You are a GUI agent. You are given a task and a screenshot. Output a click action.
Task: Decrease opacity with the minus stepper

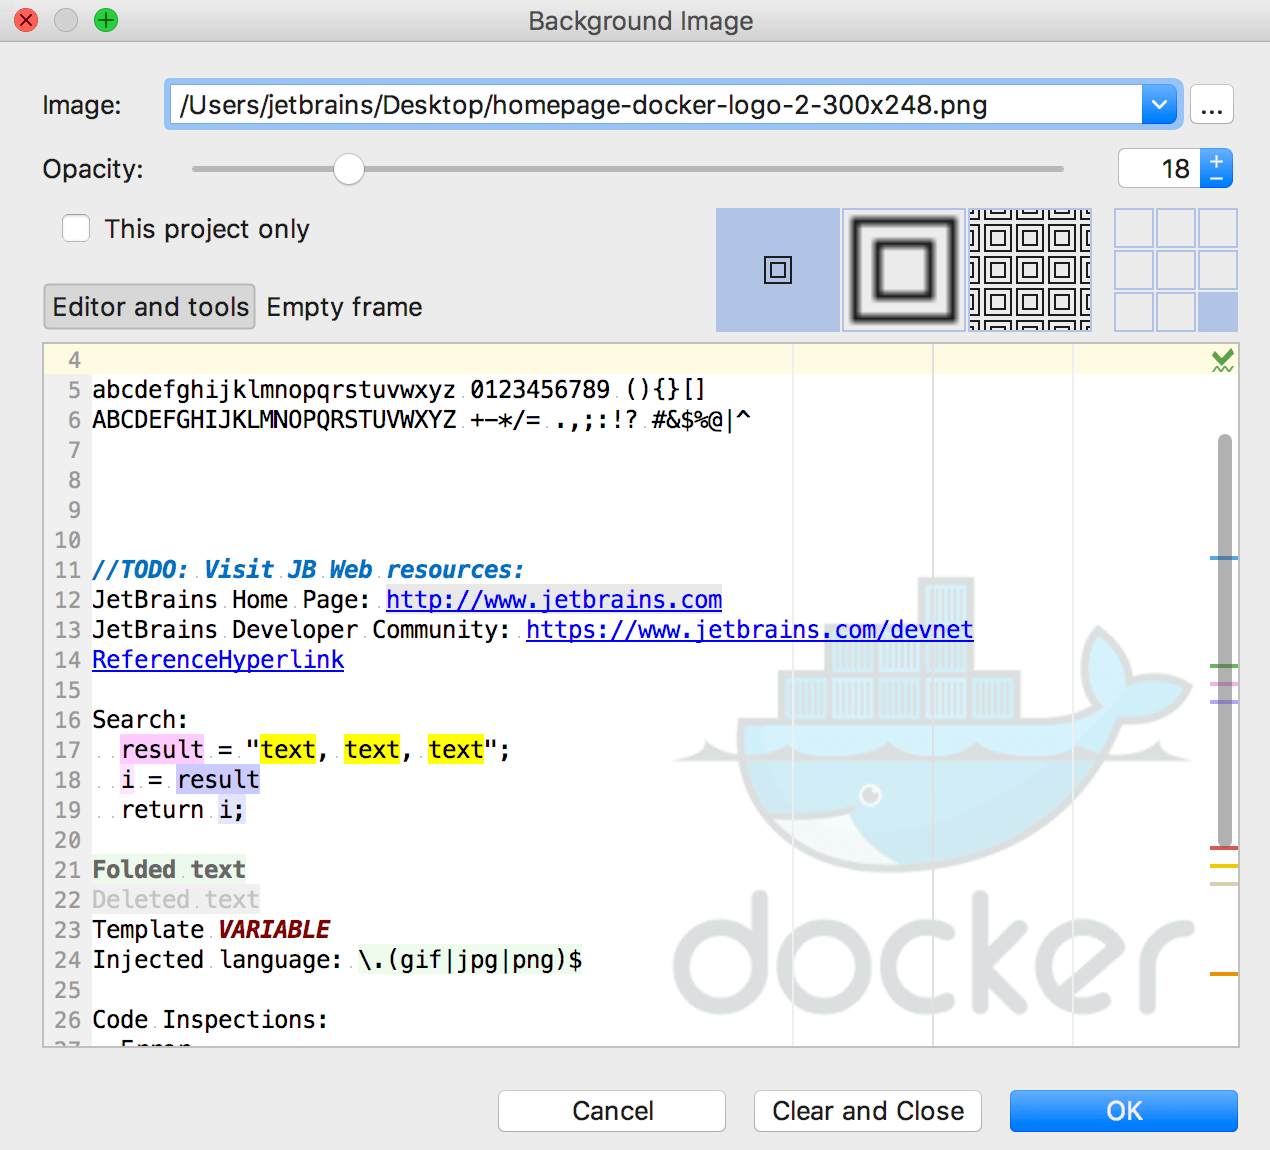tap(1216, 178)
